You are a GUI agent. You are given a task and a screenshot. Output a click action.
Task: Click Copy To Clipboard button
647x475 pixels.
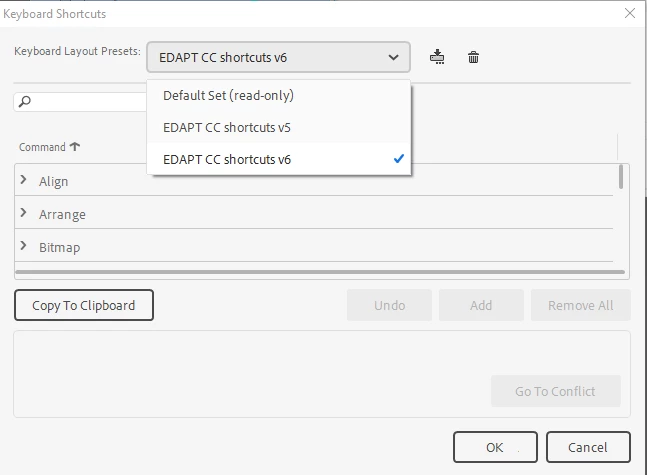tap(84, 305)
